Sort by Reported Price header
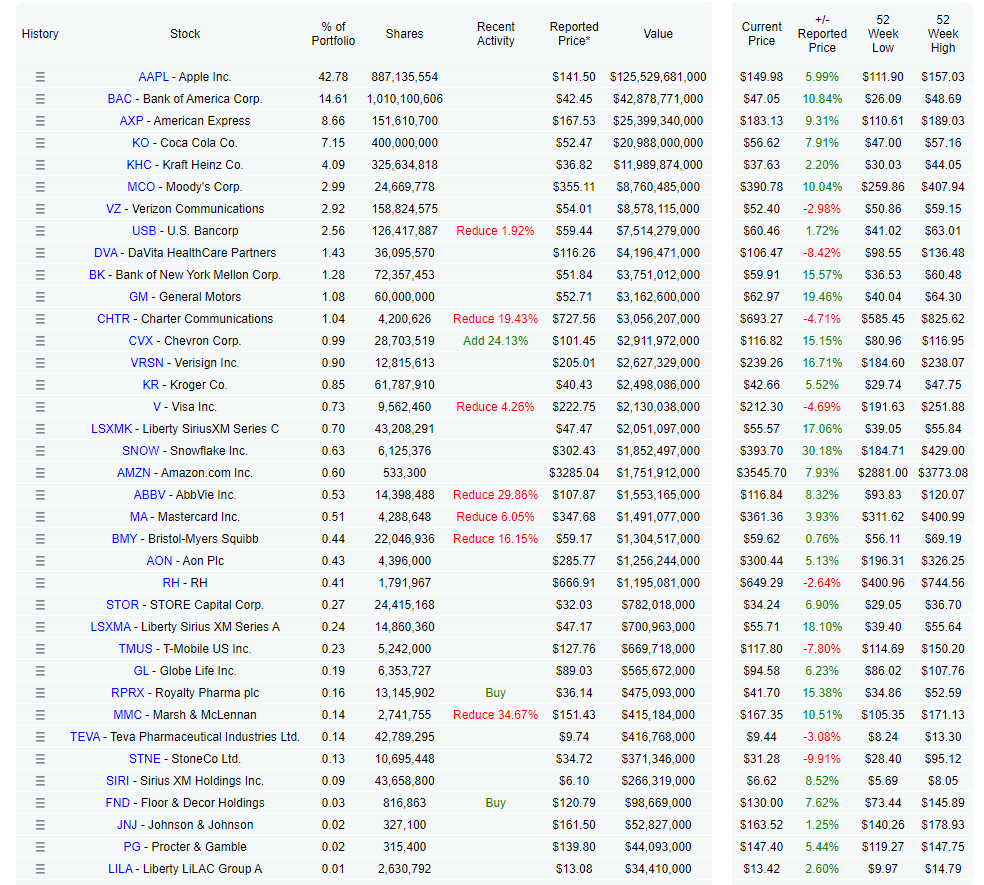The height and width of the screenshot is (885, 984). pyautogui.click(x=574, y=34)
